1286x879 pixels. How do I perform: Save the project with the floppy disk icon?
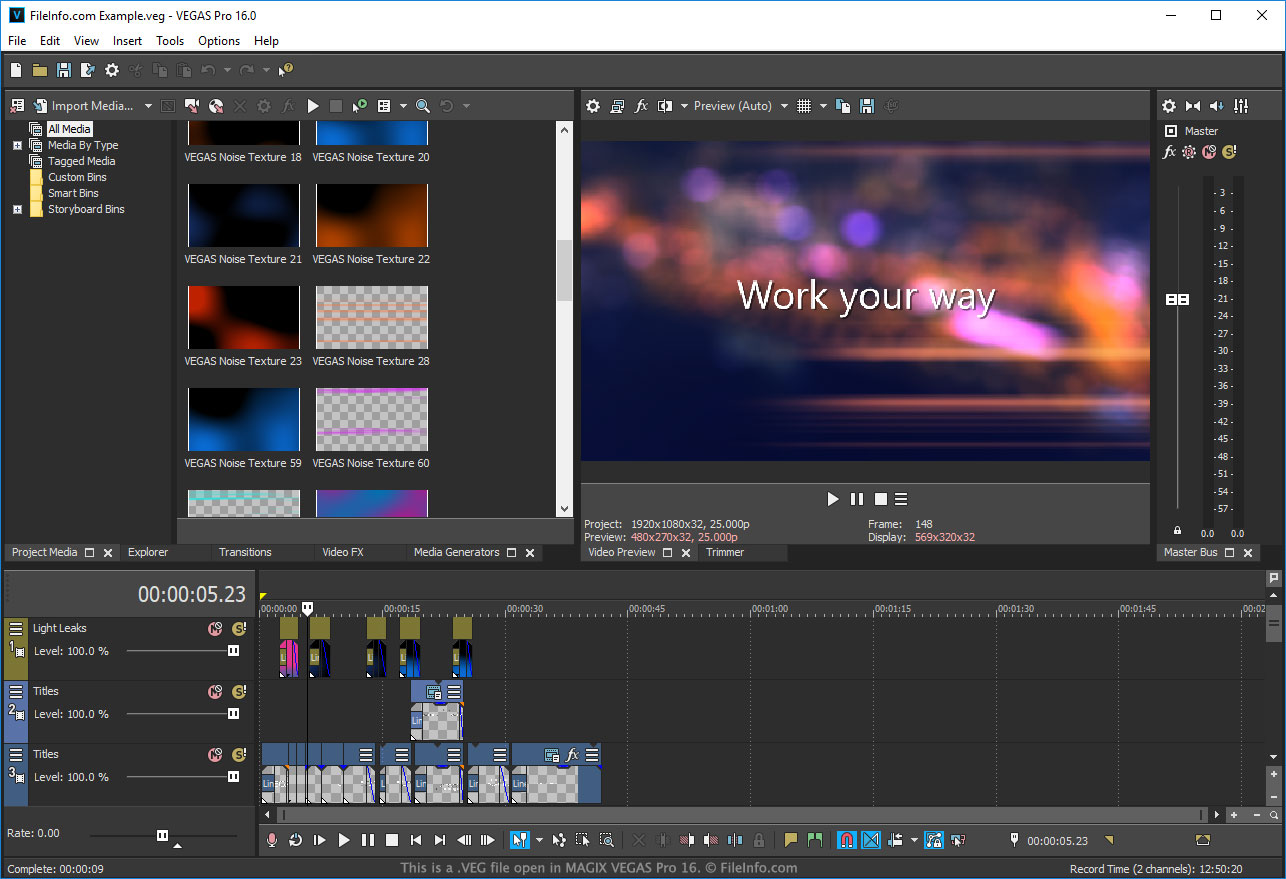pos(64,70)
